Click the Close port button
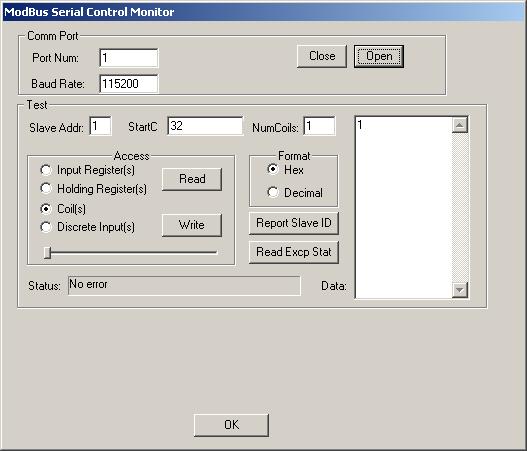527x451 pixels. click(322, 56)
